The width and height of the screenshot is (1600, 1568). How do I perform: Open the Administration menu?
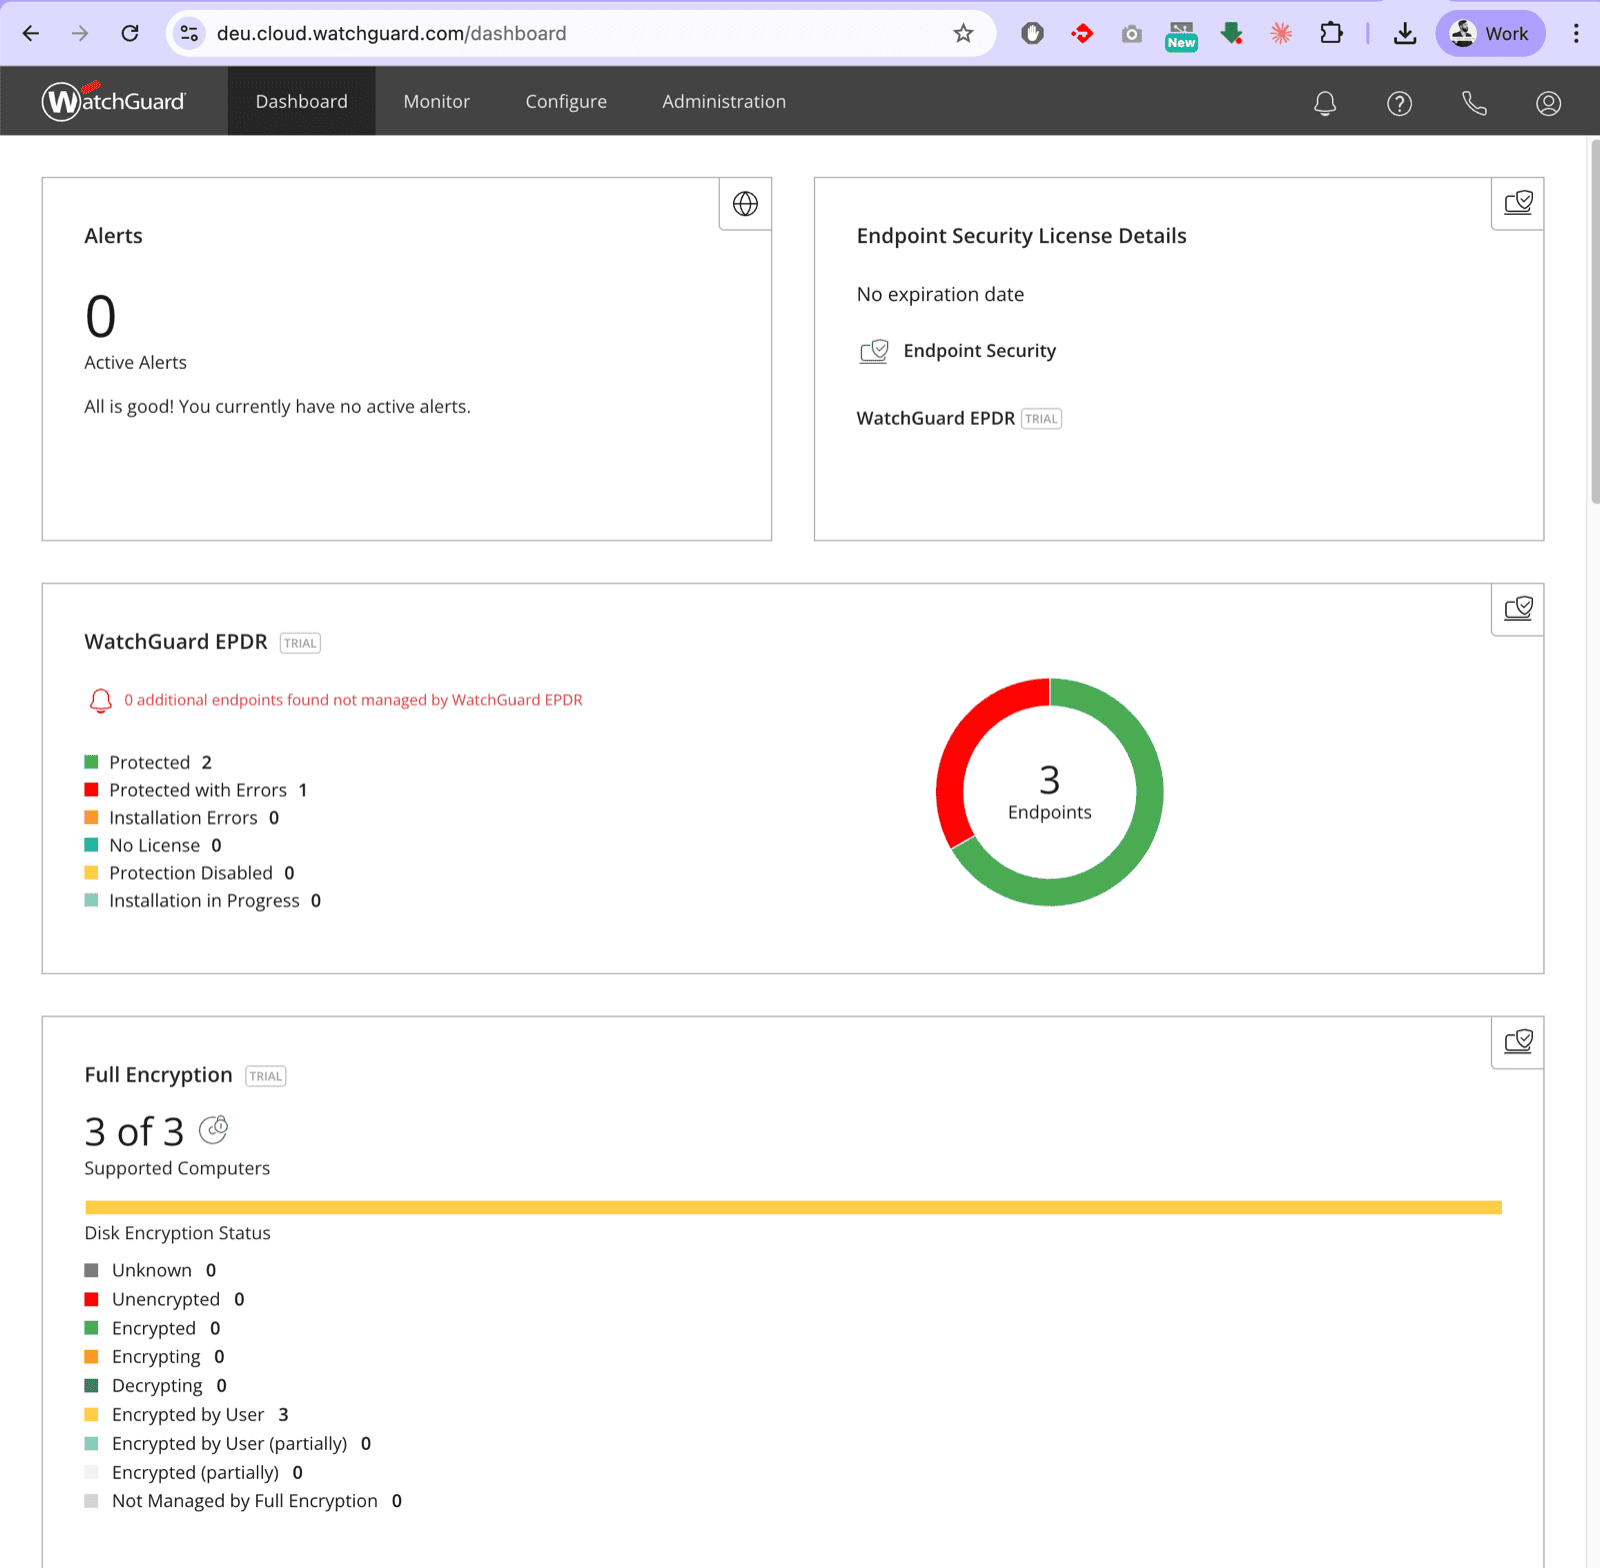[723, 101]
